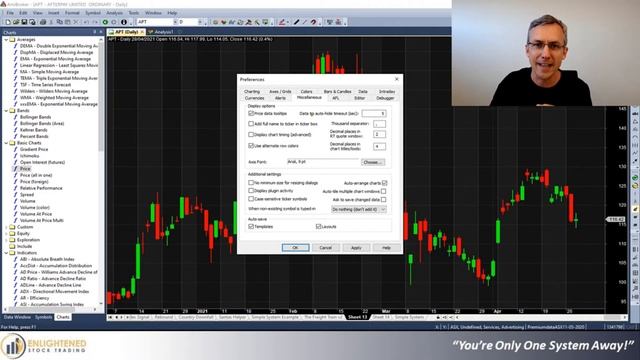Select Ichimoku in Basic Charts tree
Image resolution: width=640 pixels, height=360 pixels.
tap(29, 156)
